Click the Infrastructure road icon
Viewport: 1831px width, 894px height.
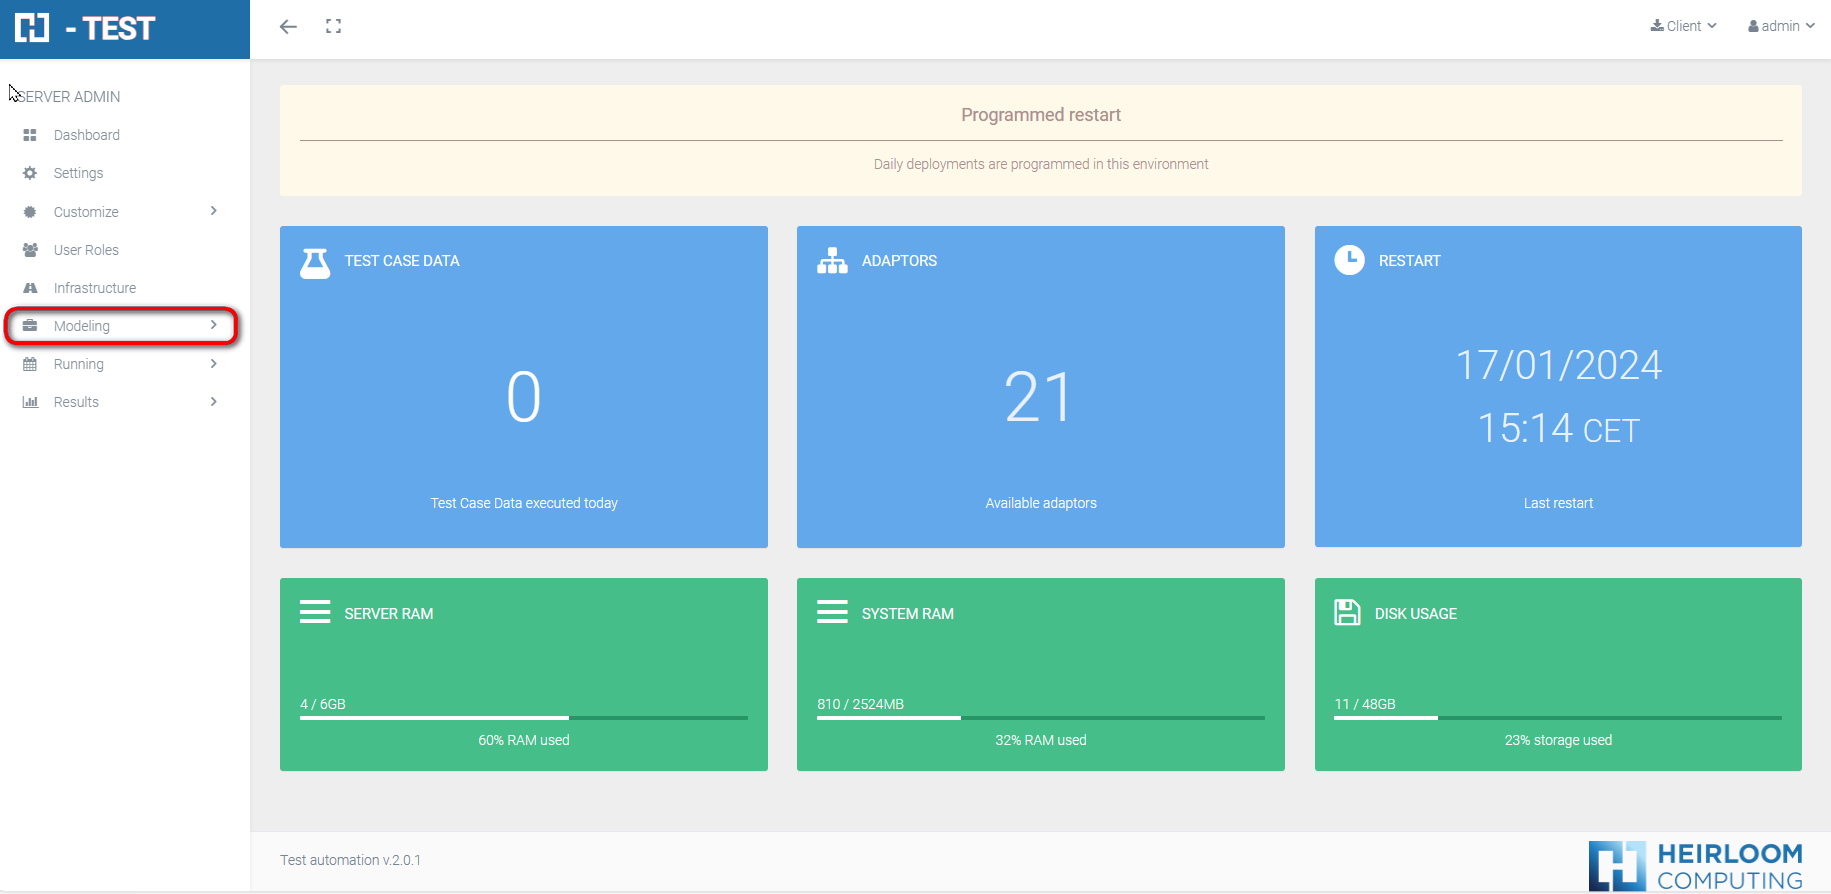[30, 288]
